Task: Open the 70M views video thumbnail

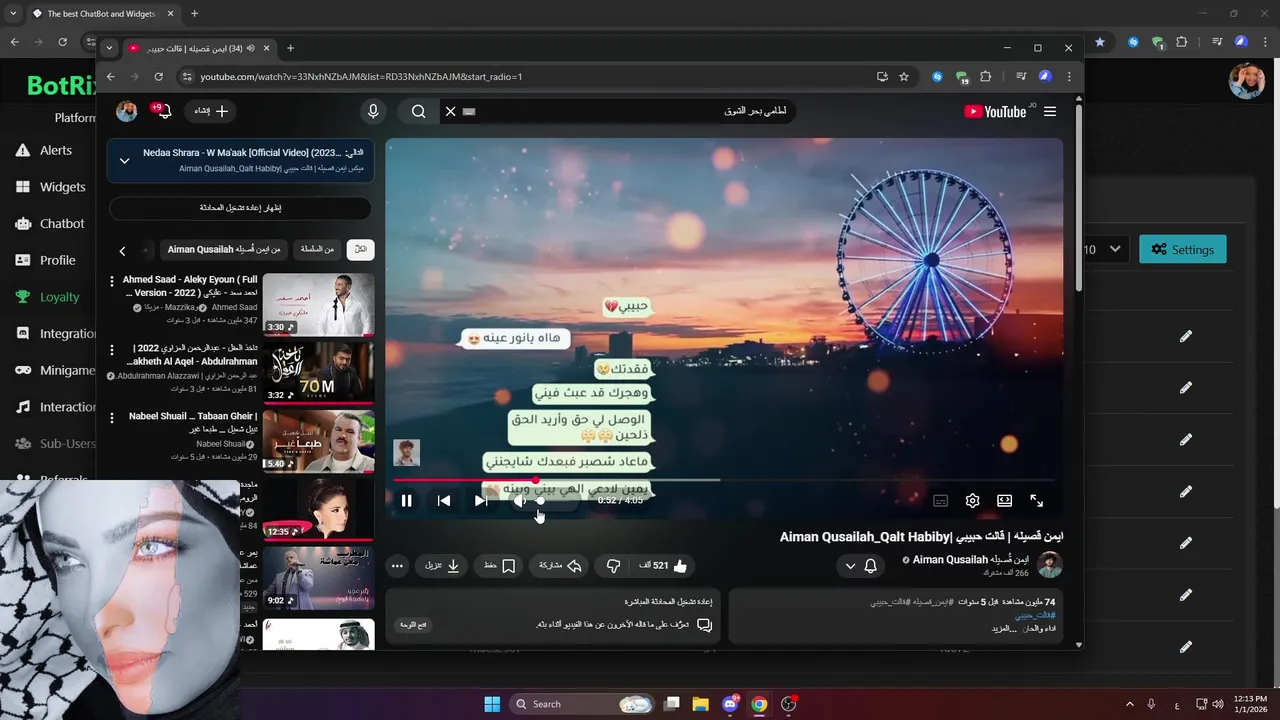Action: 319,373
